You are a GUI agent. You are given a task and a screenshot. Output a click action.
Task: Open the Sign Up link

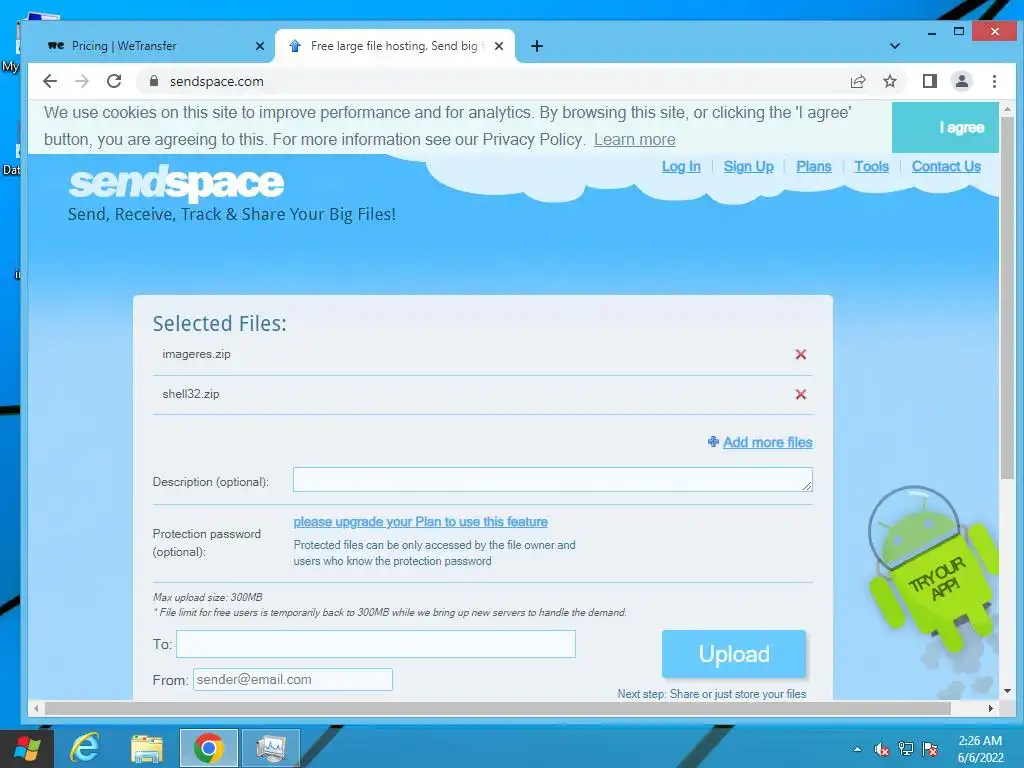[748, 167]
